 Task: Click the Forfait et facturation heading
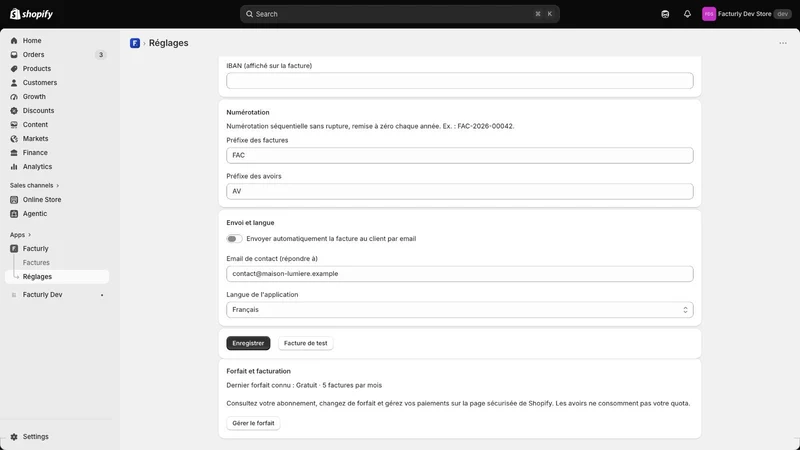tap(259, 371)
